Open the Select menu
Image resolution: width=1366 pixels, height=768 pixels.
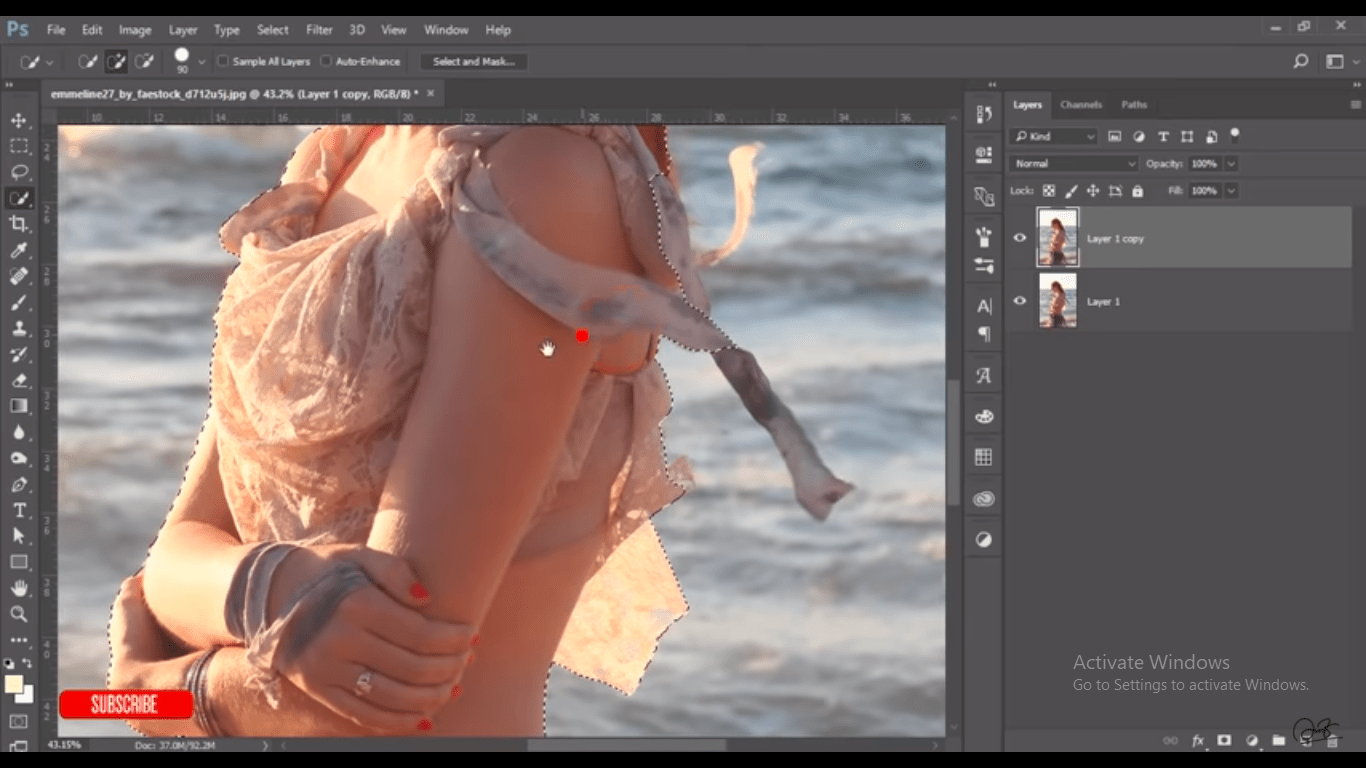click(x=272, y=29)
